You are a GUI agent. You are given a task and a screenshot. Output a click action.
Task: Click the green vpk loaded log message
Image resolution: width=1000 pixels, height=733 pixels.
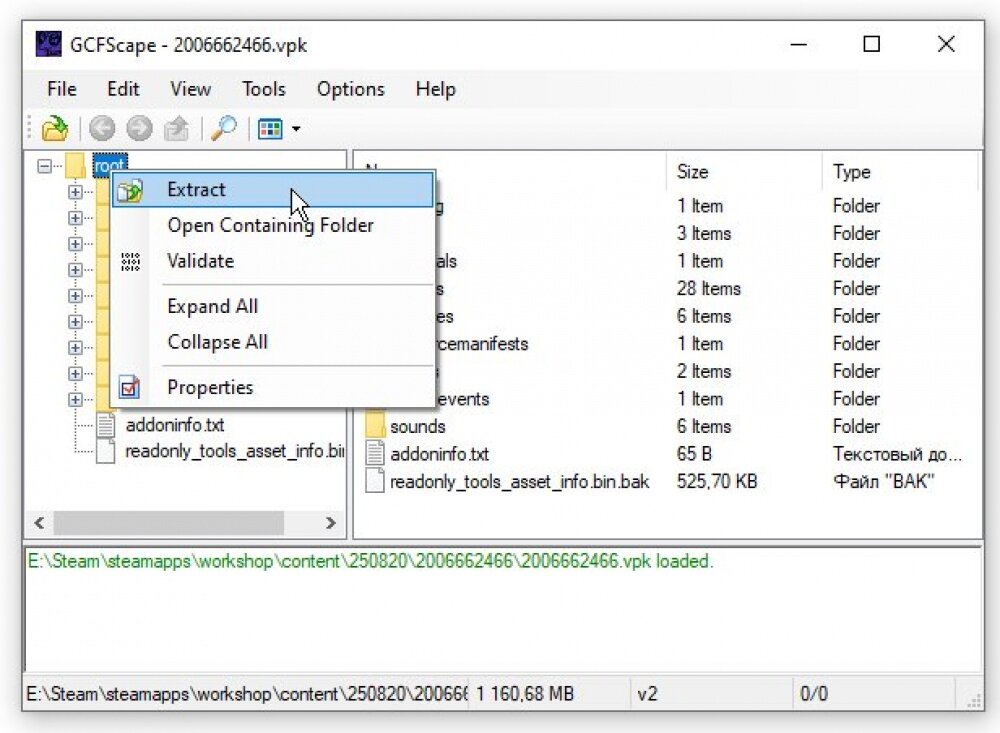[371, 561]
